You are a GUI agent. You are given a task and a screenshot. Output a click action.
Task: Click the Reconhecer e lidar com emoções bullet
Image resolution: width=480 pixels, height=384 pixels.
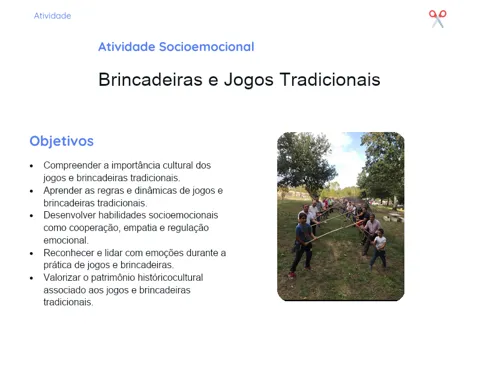[135, 259]
